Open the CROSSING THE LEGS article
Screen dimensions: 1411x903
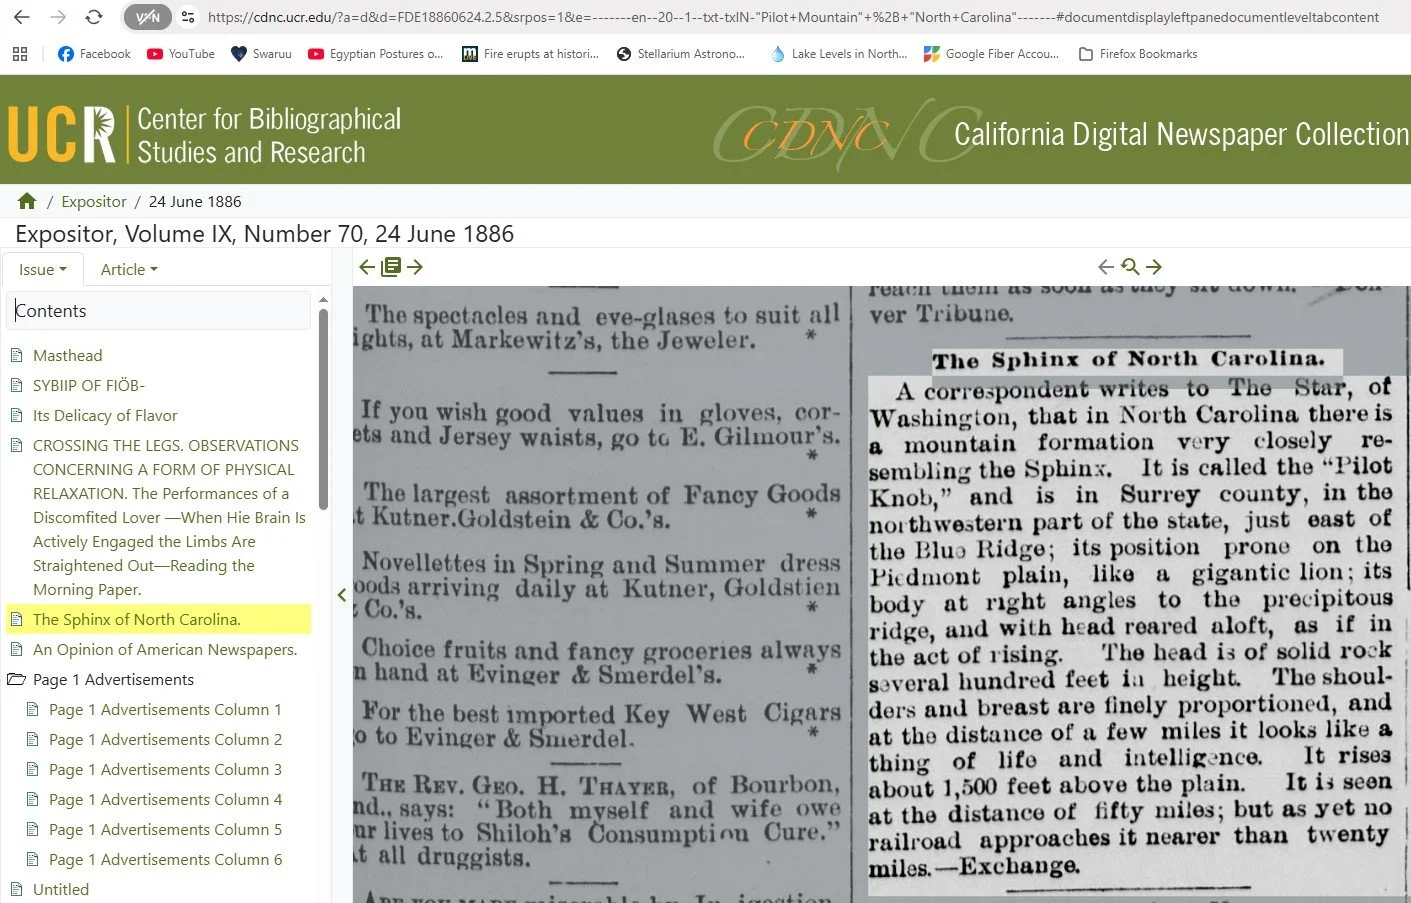click(x=169, y=517)
